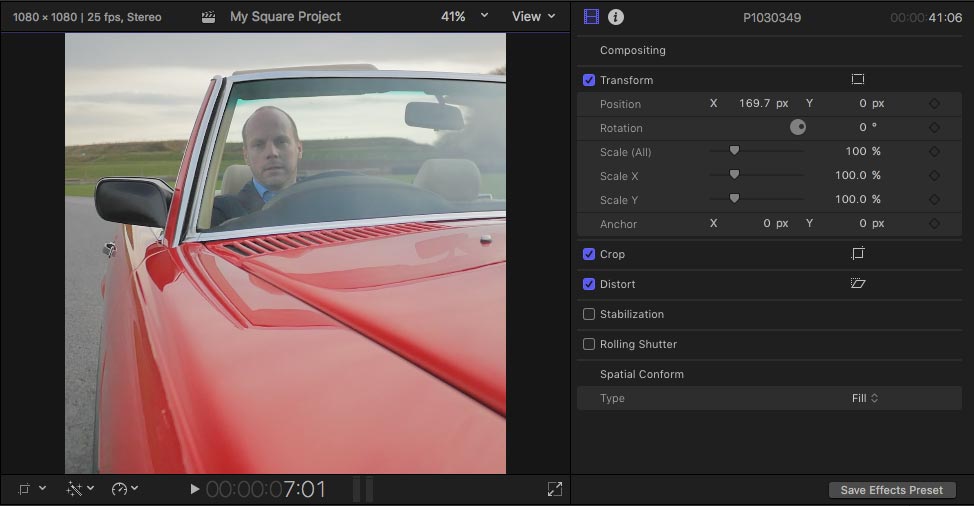Play the clip in the viewer
974x506 pixels.
click(x=194, y=489)
